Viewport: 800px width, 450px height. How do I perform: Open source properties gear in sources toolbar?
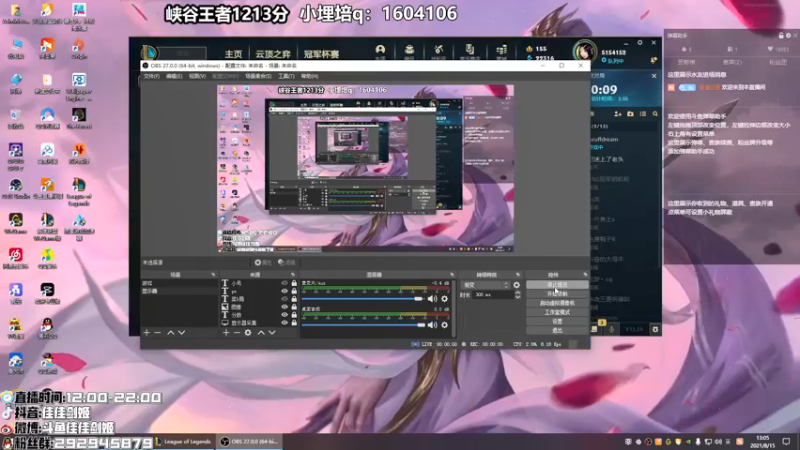pyautogui.click(x=248, y=333)
